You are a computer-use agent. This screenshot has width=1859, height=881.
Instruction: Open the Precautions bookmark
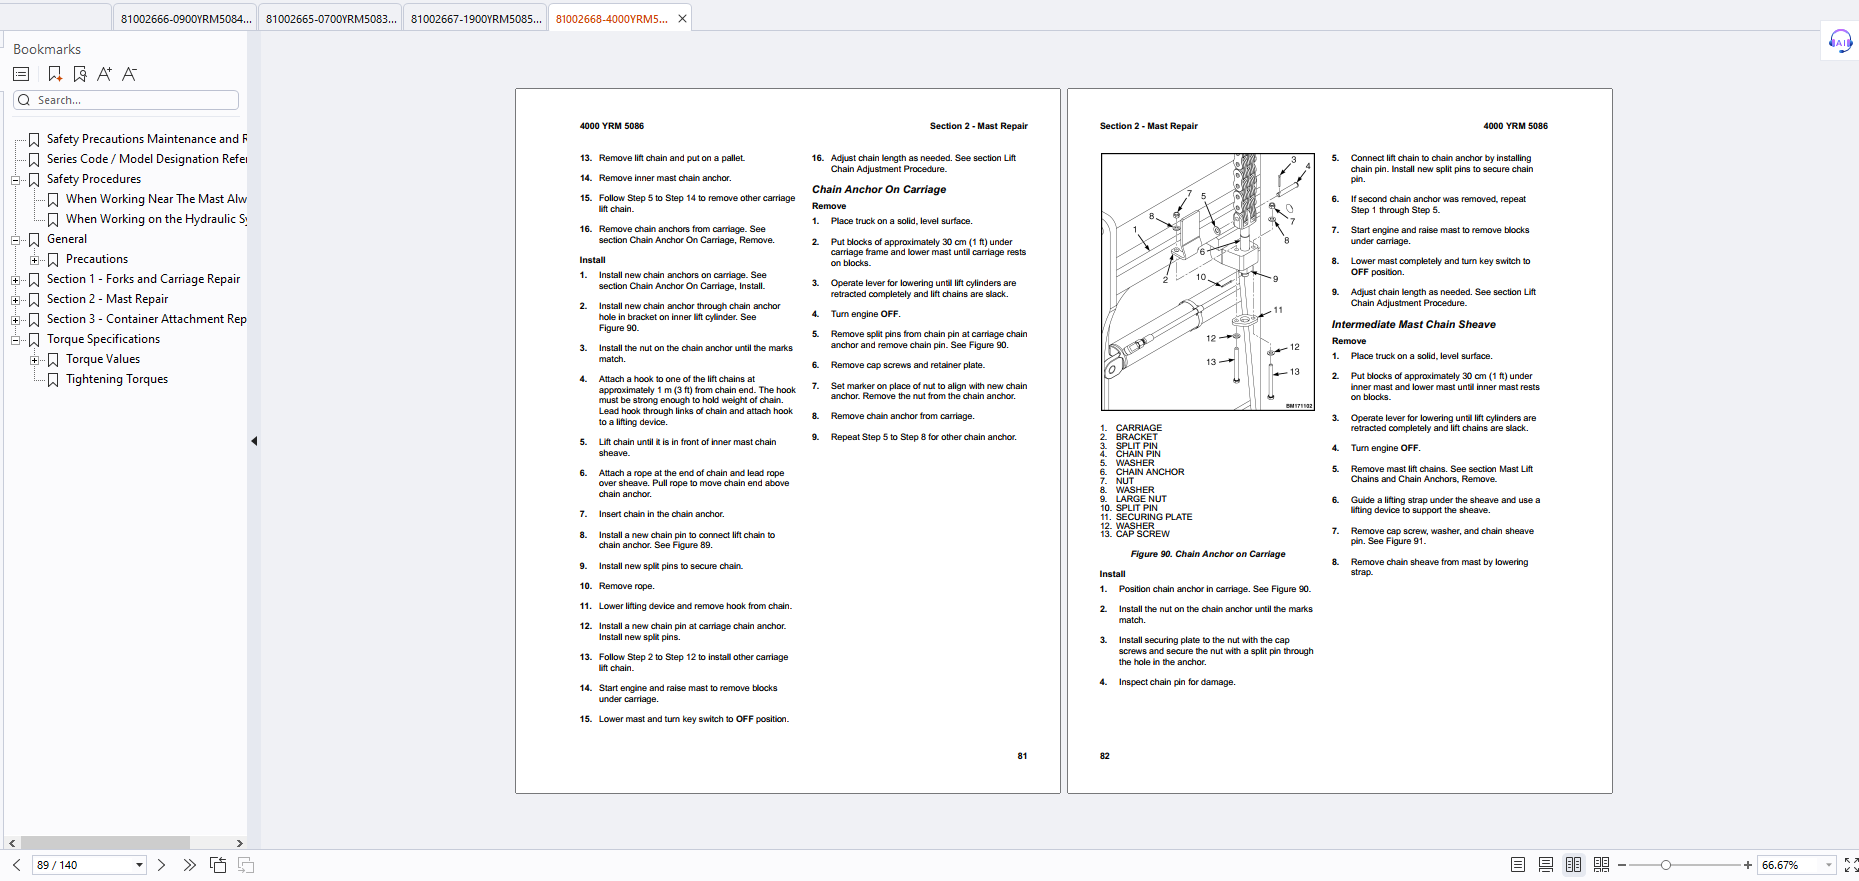tap(97, 259)
